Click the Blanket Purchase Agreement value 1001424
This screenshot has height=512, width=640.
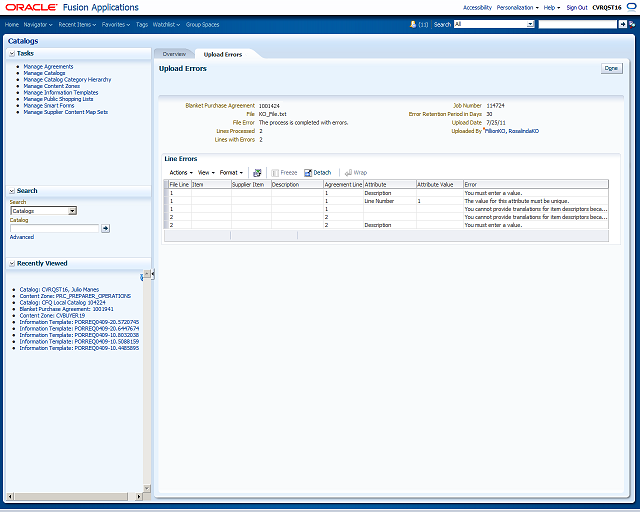[269, 106]
